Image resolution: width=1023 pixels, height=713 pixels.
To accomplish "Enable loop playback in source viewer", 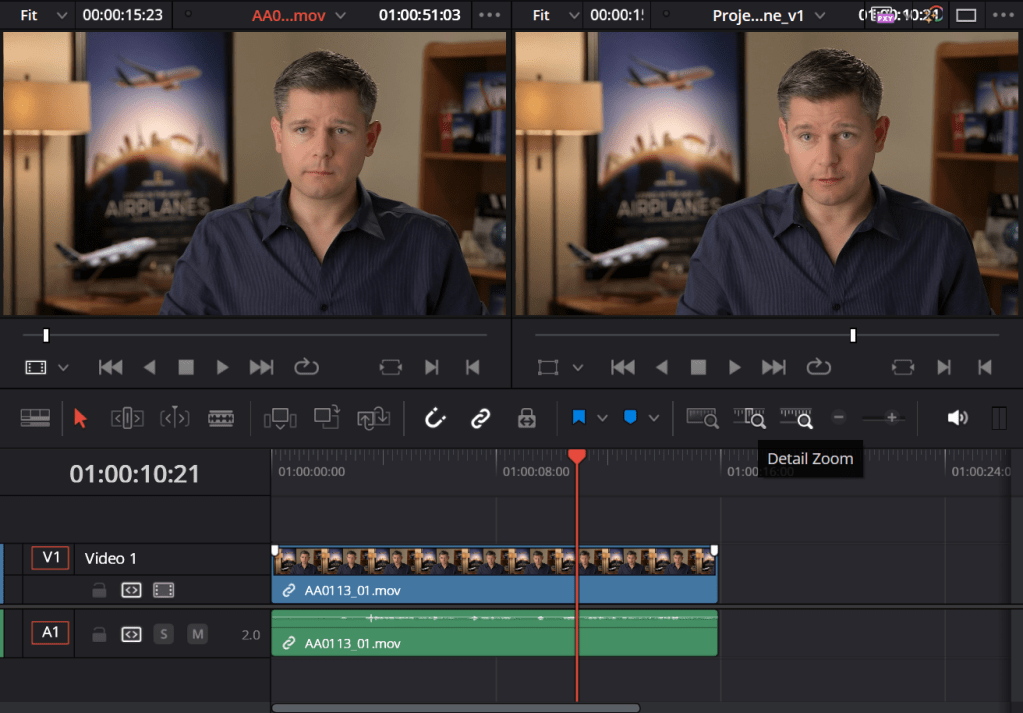I will pyautogui.click(x=306, y=367).
